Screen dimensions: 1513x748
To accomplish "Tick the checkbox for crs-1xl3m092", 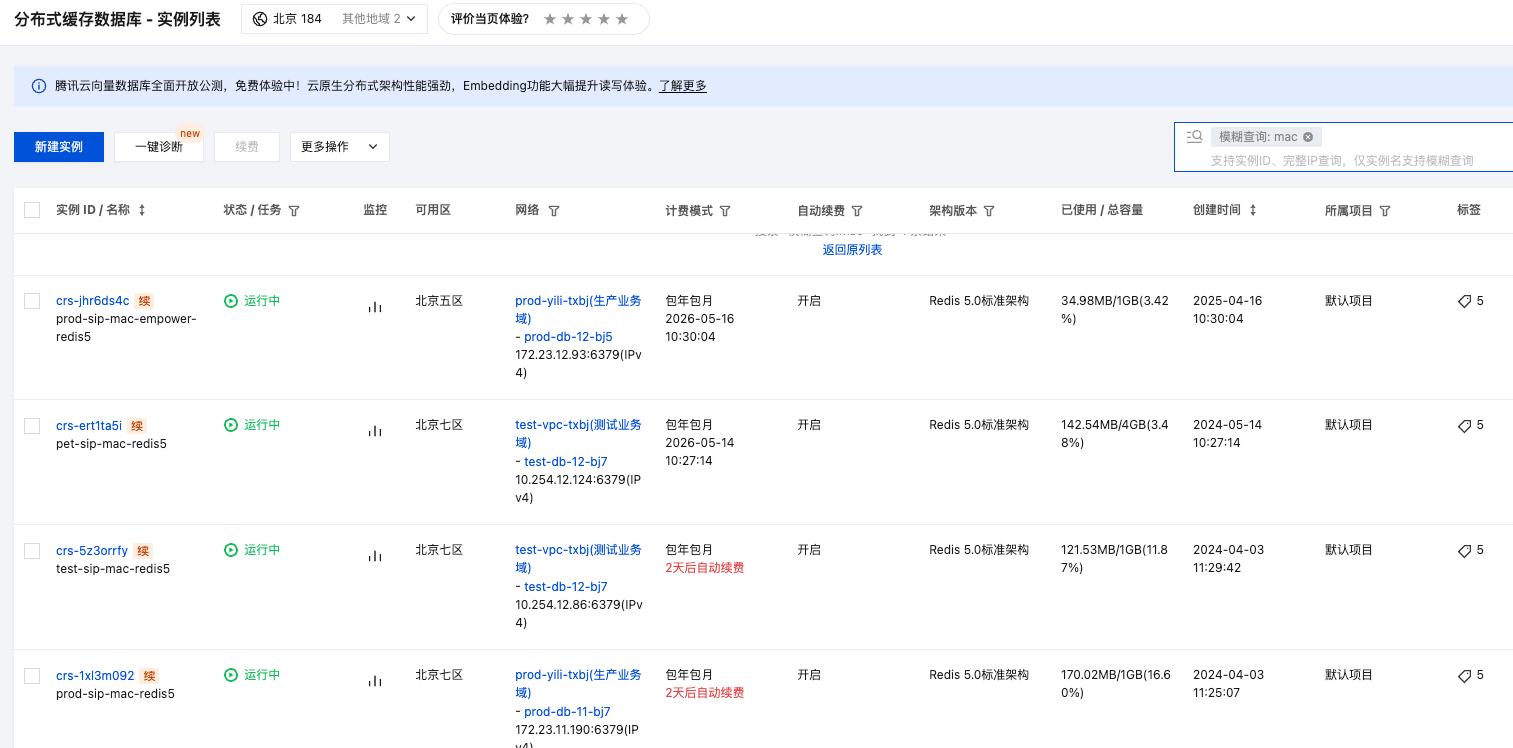I will pyautogui.click(x=32, y=676).
